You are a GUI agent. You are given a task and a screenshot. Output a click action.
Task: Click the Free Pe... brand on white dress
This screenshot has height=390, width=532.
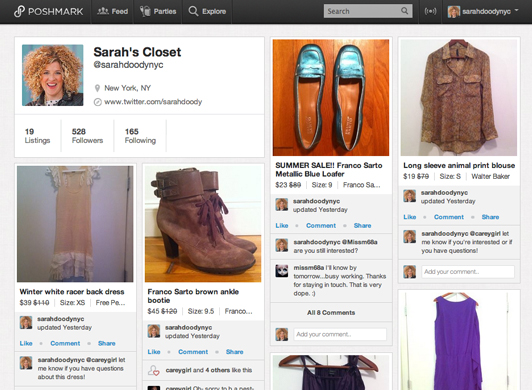click(110, 302)
